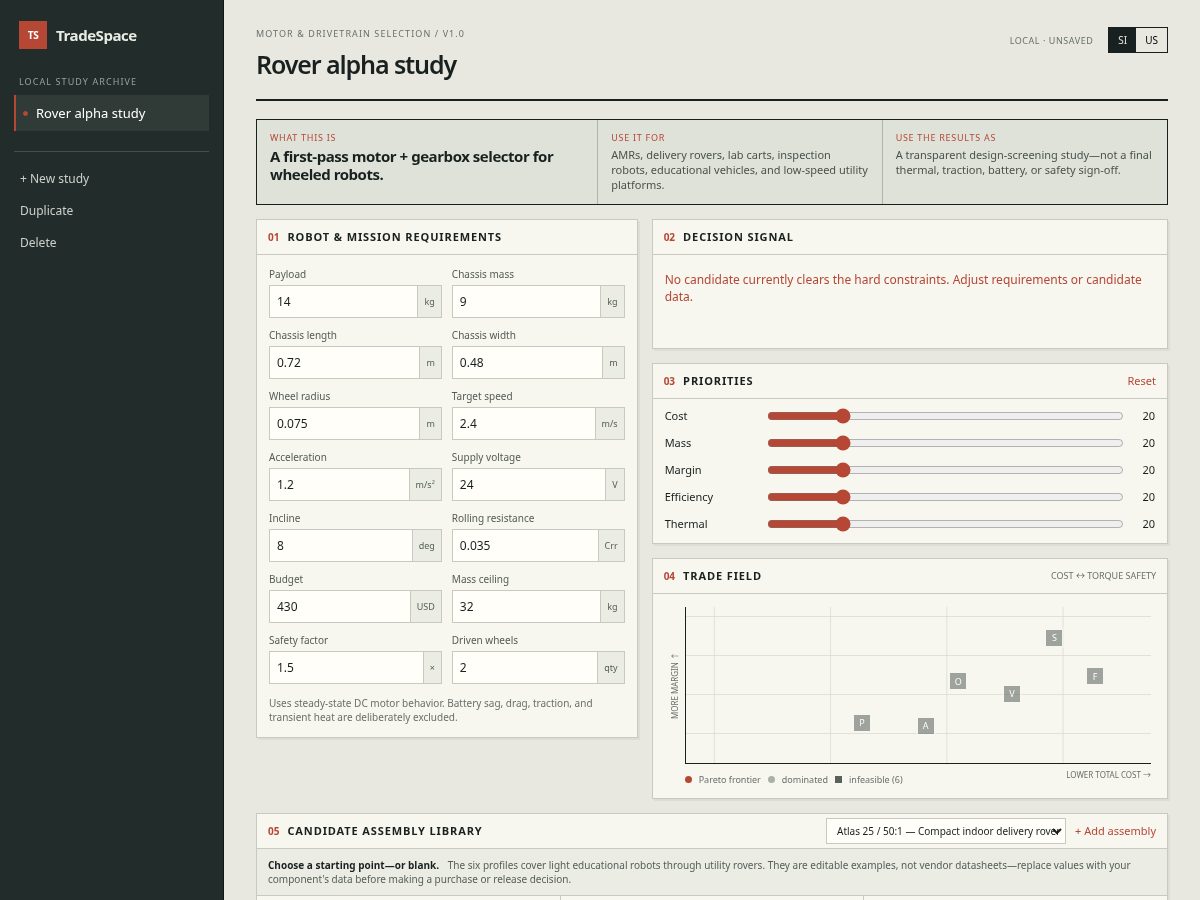
Task: Edit the Chassis mass field
Action: coord(526,302)
